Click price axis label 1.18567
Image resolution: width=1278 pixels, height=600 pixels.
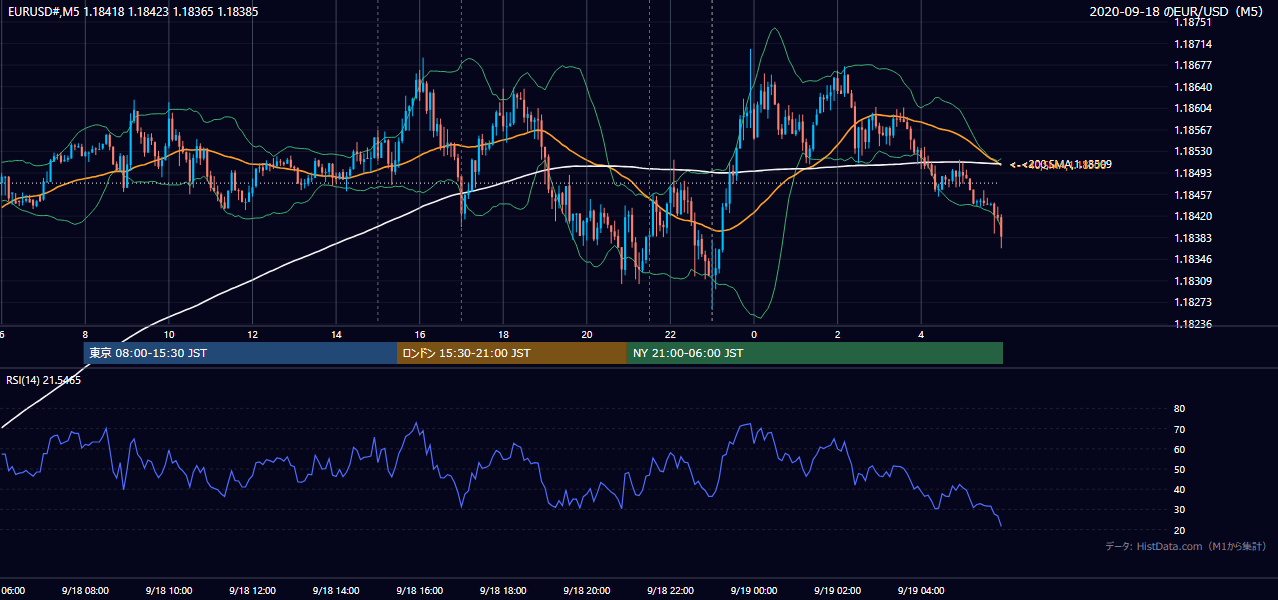1193,130
